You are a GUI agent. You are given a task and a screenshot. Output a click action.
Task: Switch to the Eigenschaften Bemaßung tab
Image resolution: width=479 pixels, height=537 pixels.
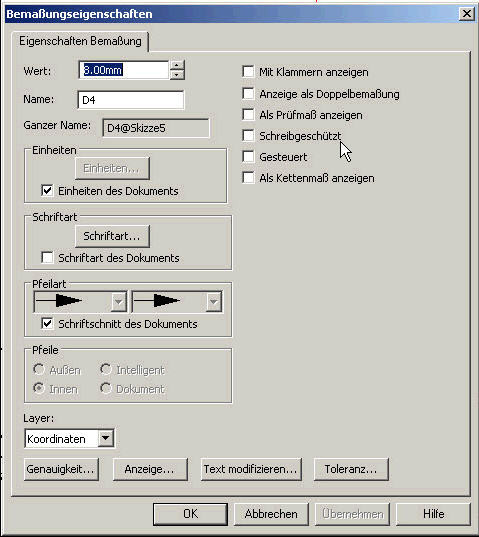pyautogui.click(x=80, y=41)
